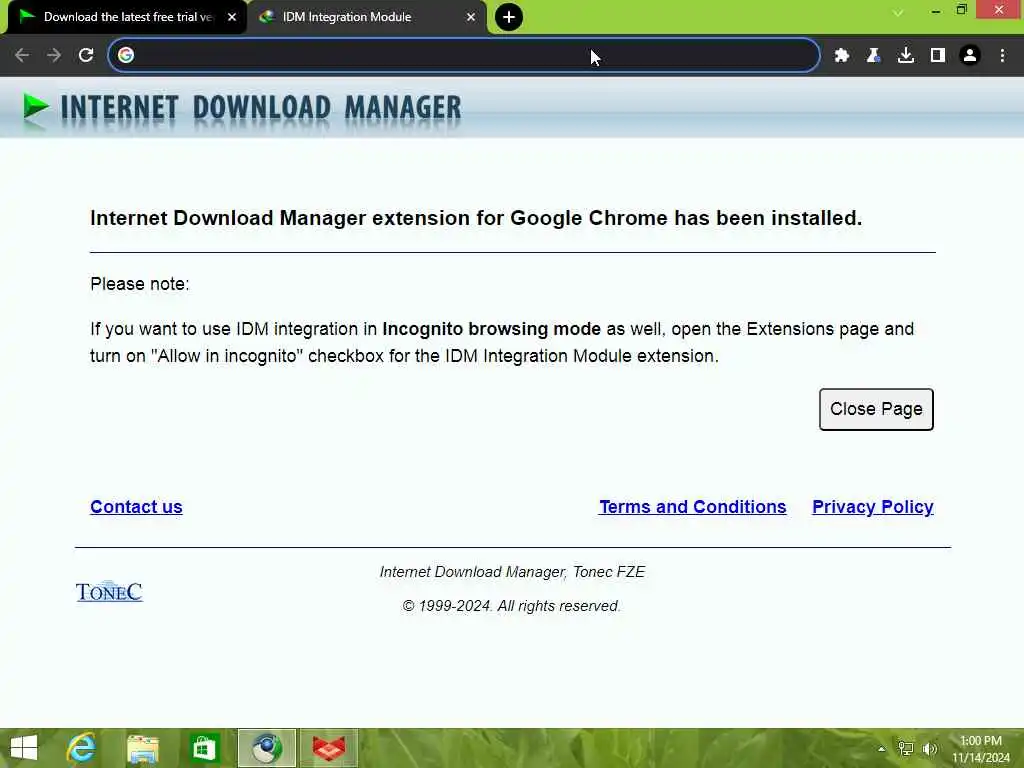
Task: Open the Terms and Conditions link
Action: pos(693,507)
